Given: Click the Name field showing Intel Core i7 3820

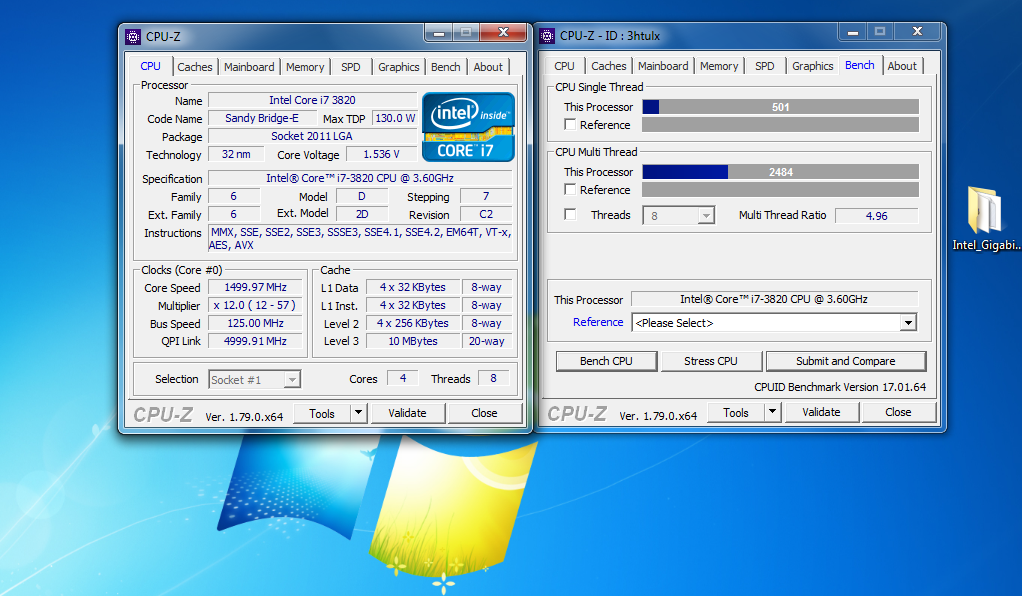Looking at the screenshot, I should 313,100.
